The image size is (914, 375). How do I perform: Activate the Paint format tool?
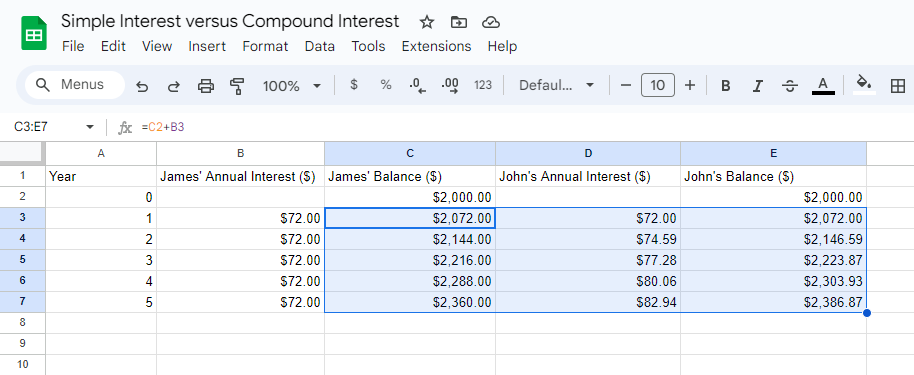(237, 86)
